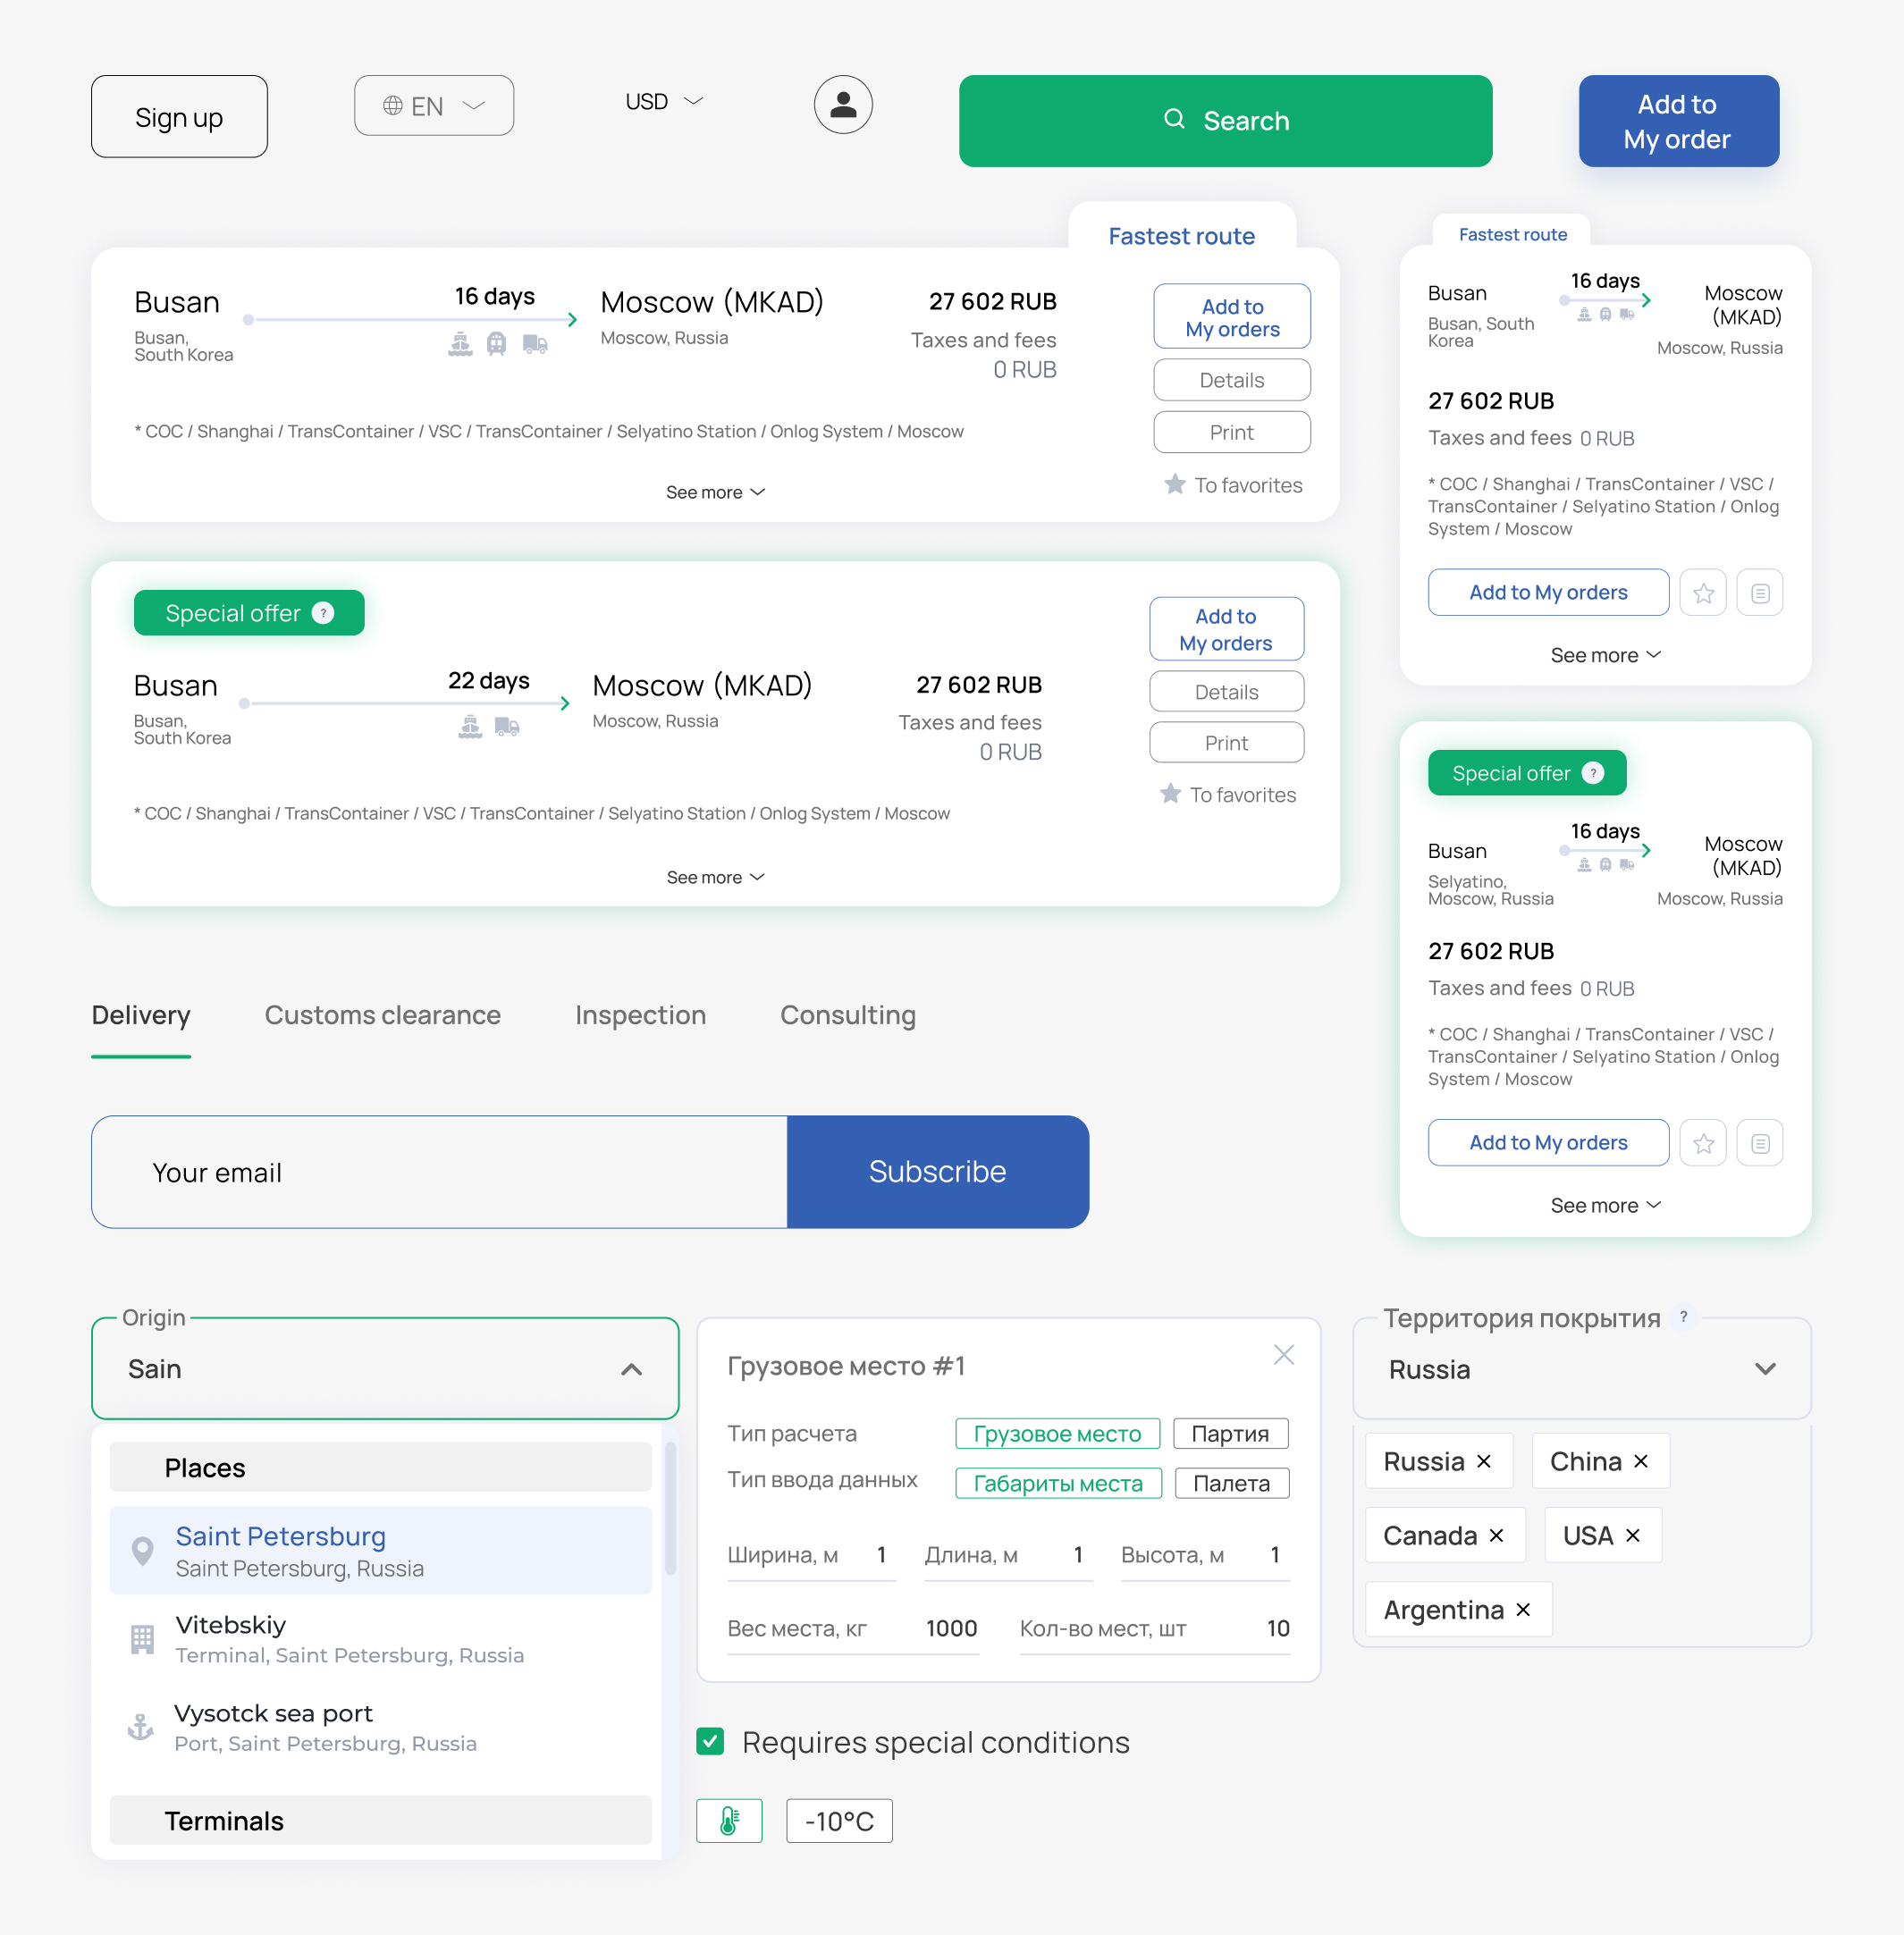Image resolution: width=1904 pixels, height=1935 pixels.
Task: Click the Subscribe button
Action: pyautogui.click(x=937, y=1171)
